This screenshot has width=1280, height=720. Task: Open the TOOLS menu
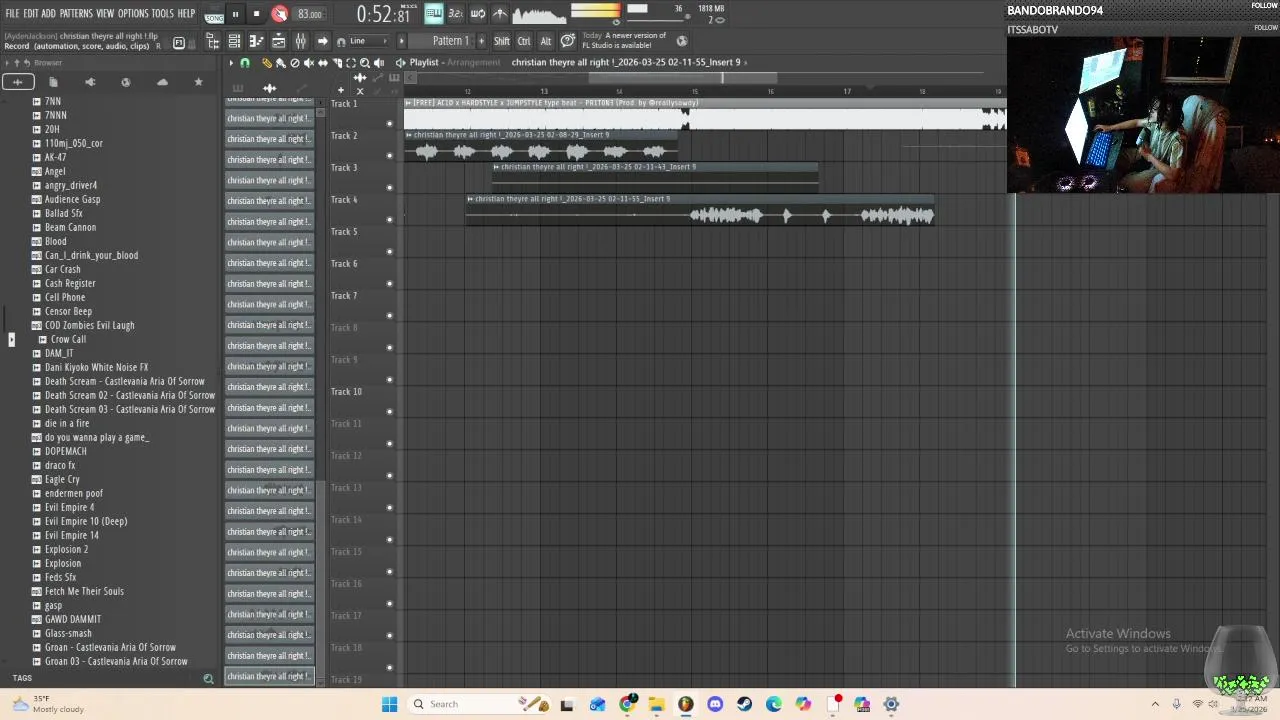point(163,14)
